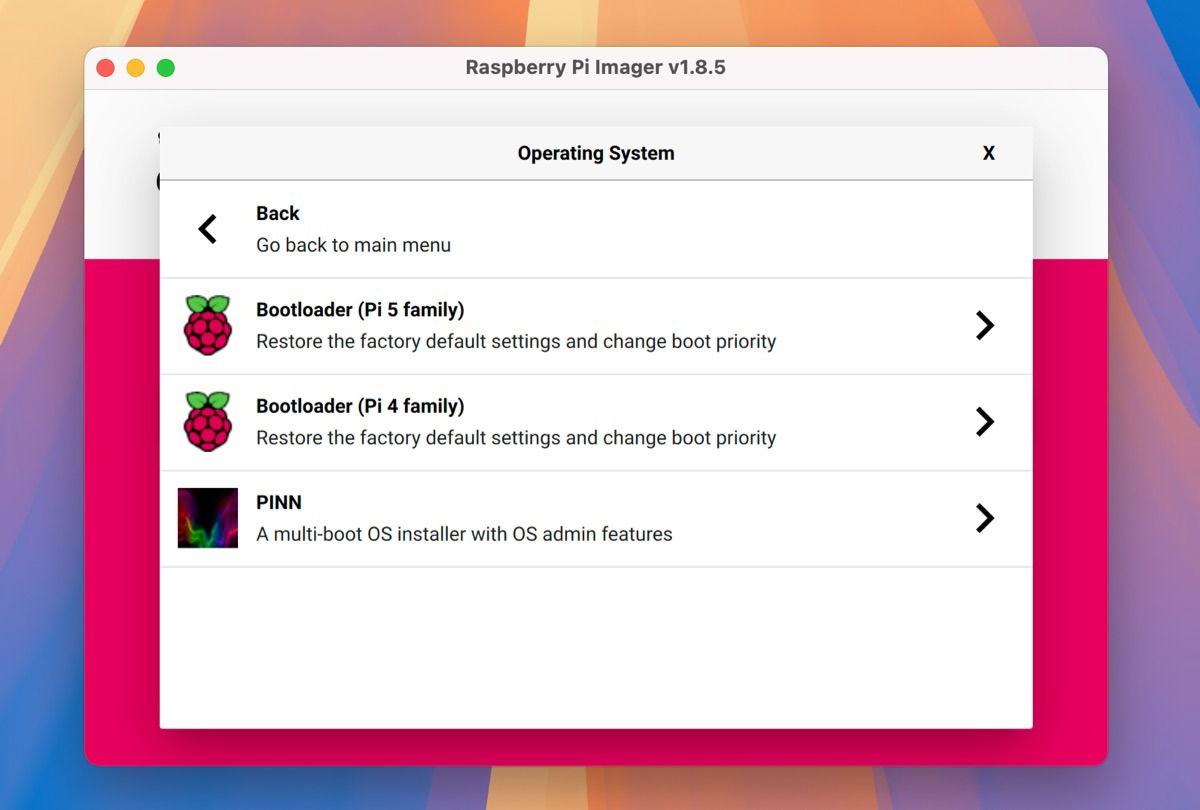Select "Bootloader (Pi 4 family)" title
This screenshot has height=810, width=1200.
tap(360, 406)
